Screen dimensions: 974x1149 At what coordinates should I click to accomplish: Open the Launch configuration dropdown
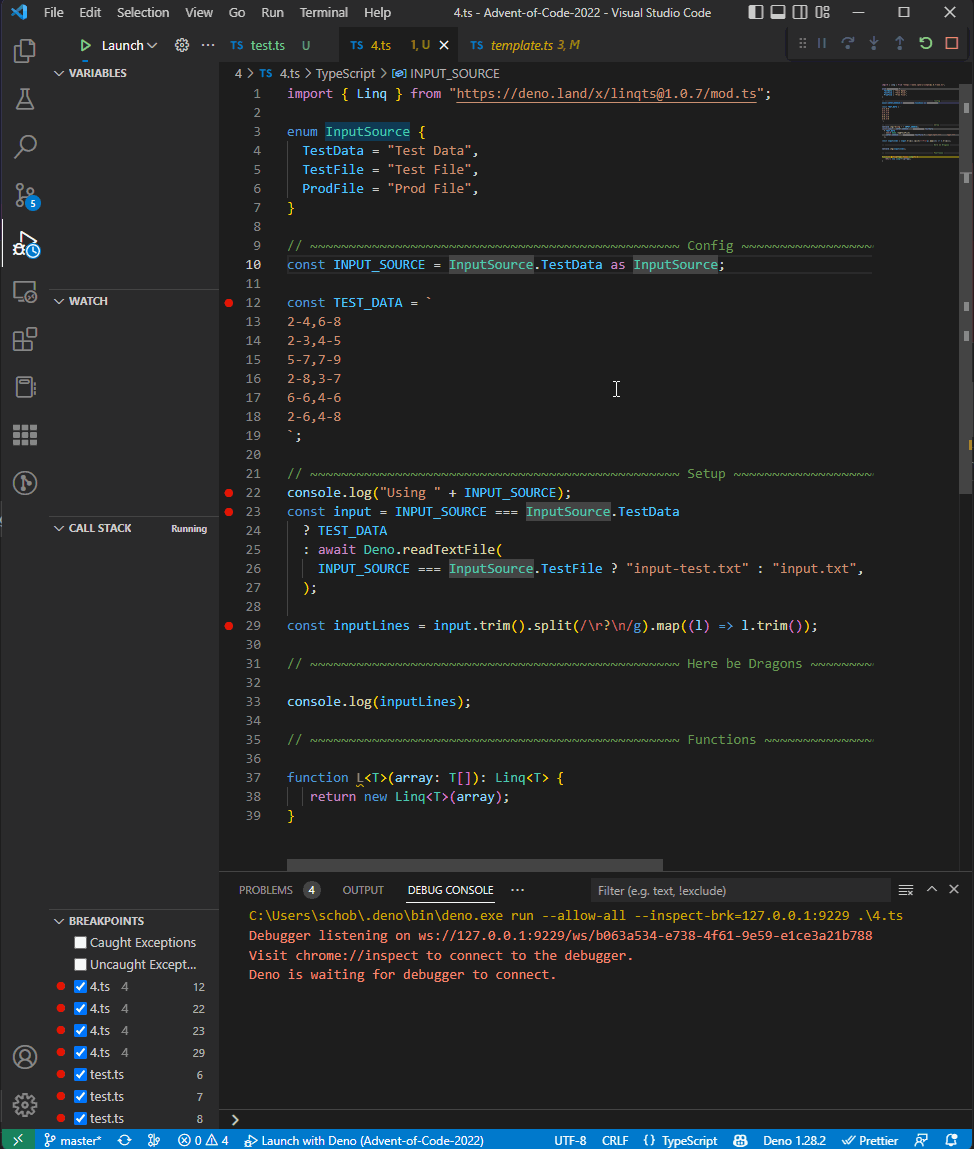(129, 45)
